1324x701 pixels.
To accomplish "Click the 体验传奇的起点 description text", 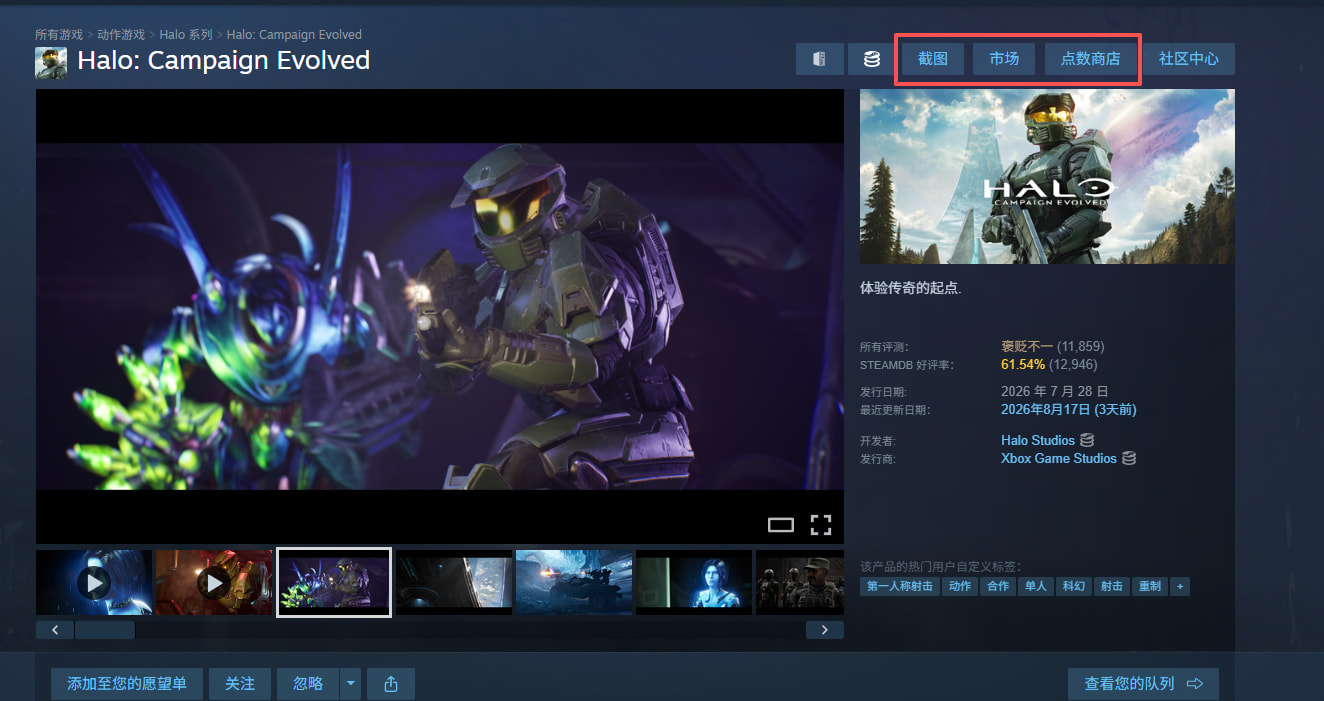I will click(x=910, y=288).
